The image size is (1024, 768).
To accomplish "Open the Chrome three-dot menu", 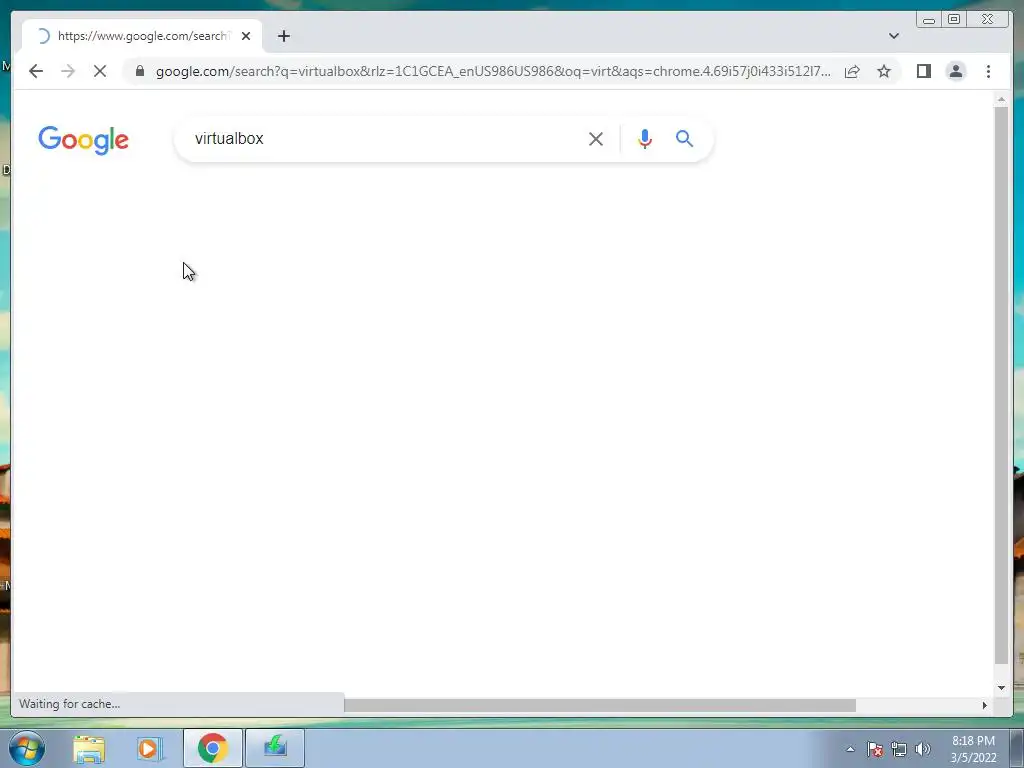I will click(x=988, y=71).
